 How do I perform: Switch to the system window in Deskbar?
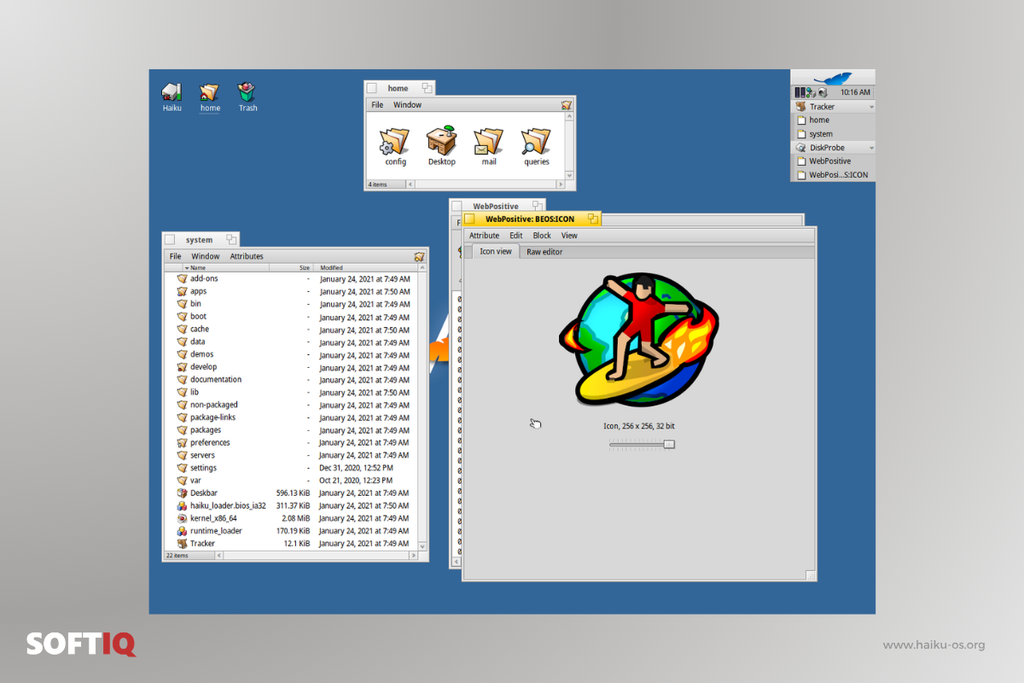[833, 134]
